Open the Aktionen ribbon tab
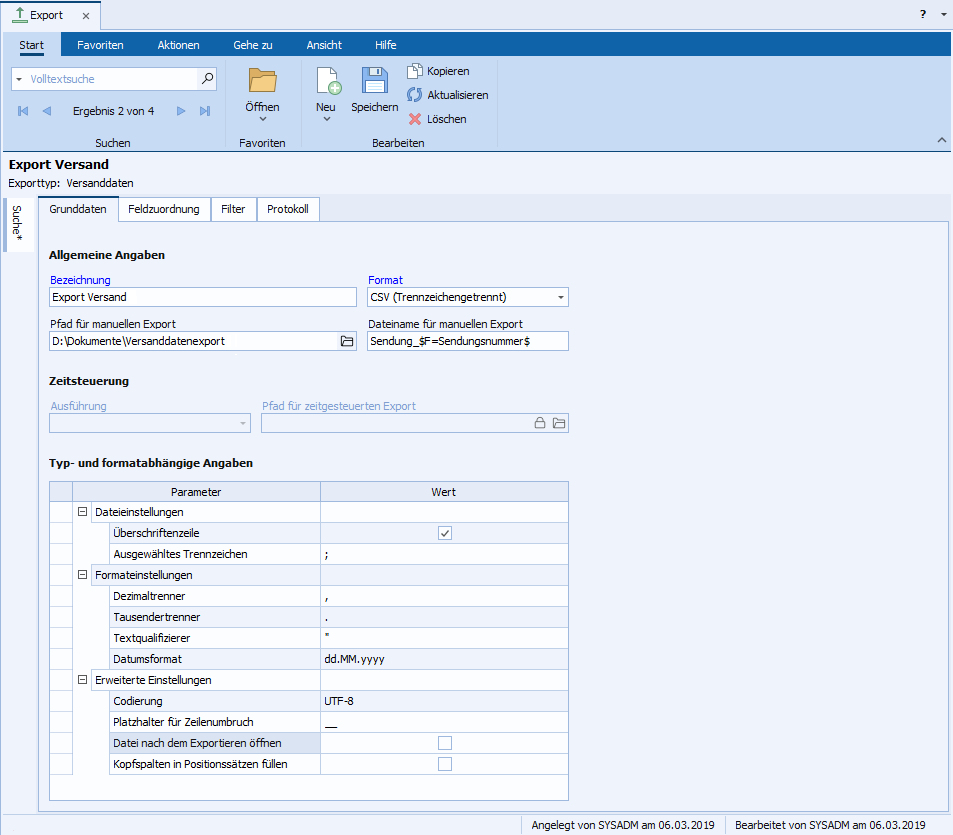 (x=178, y=45)
